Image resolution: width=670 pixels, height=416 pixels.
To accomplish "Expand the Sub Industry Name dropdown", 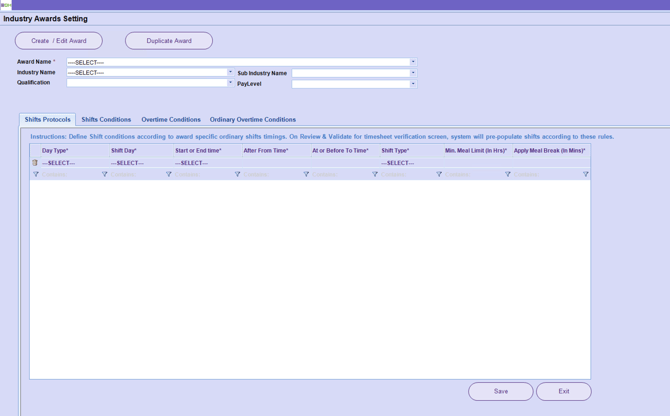I will (413, 73).
